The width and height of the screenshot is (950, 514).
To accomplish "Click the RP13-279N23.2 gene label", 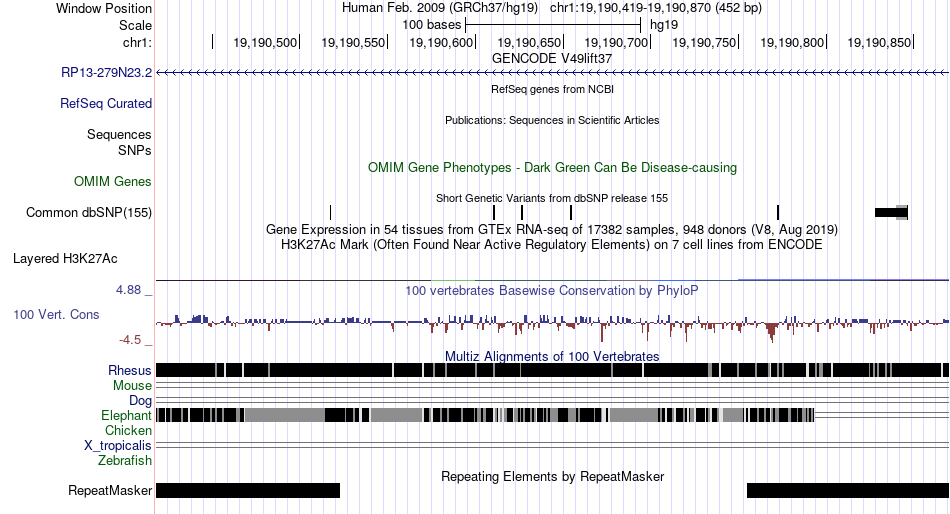I will [x=107, y=73].
